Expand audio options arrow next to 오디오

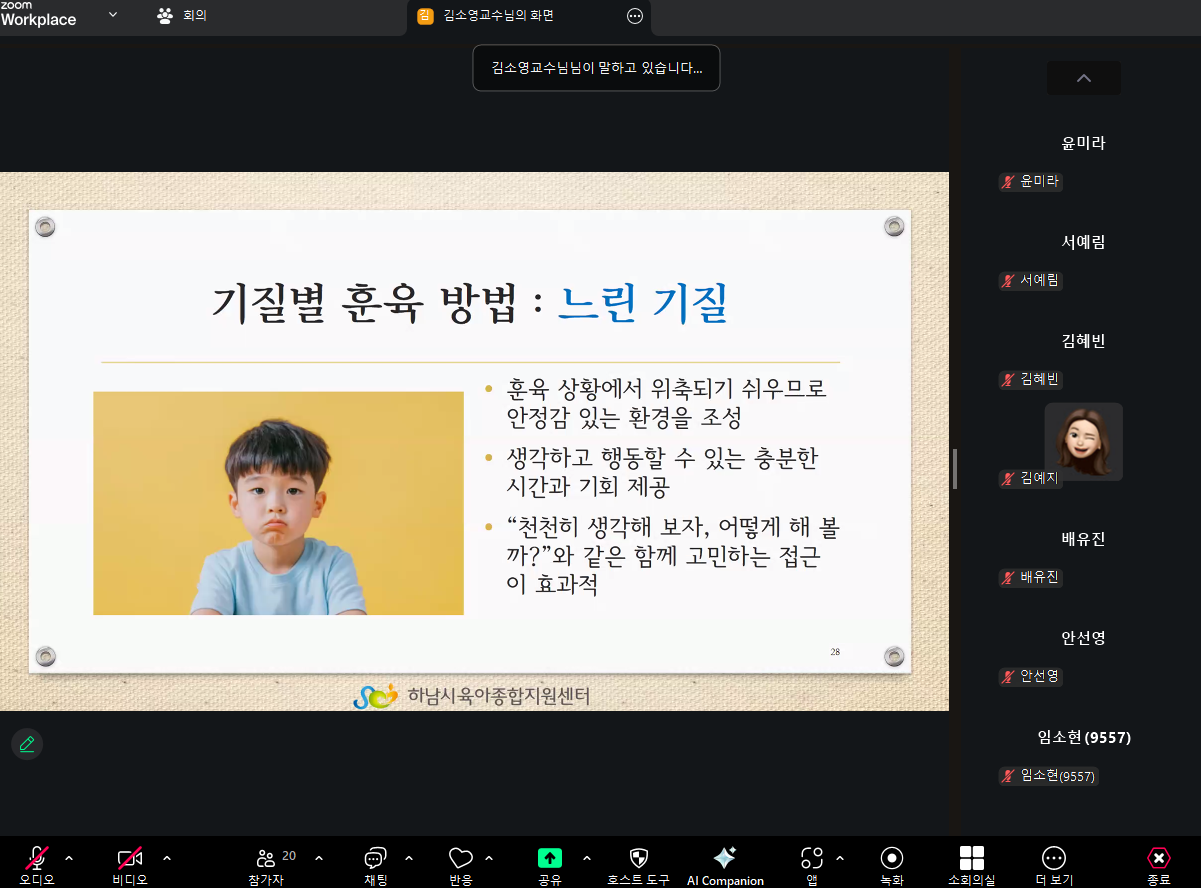tap(69, 858)
